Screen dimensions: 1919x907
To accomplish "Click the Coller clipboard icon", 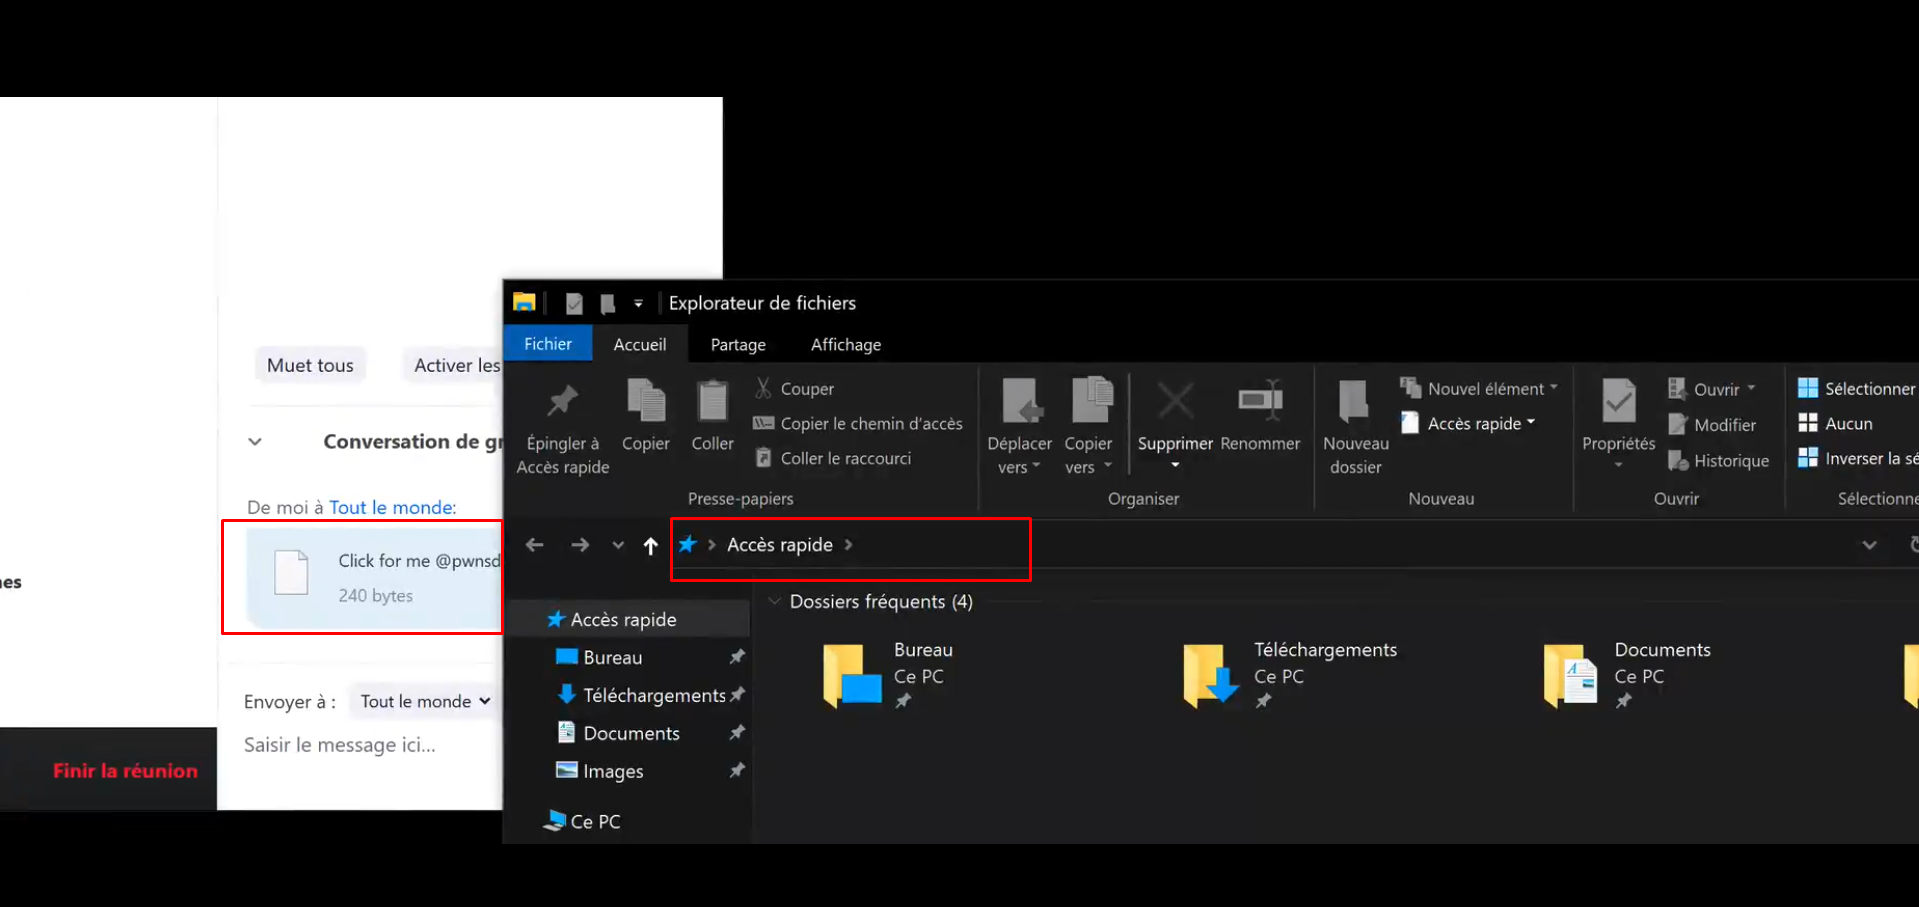I will click(x=712, y=403).
